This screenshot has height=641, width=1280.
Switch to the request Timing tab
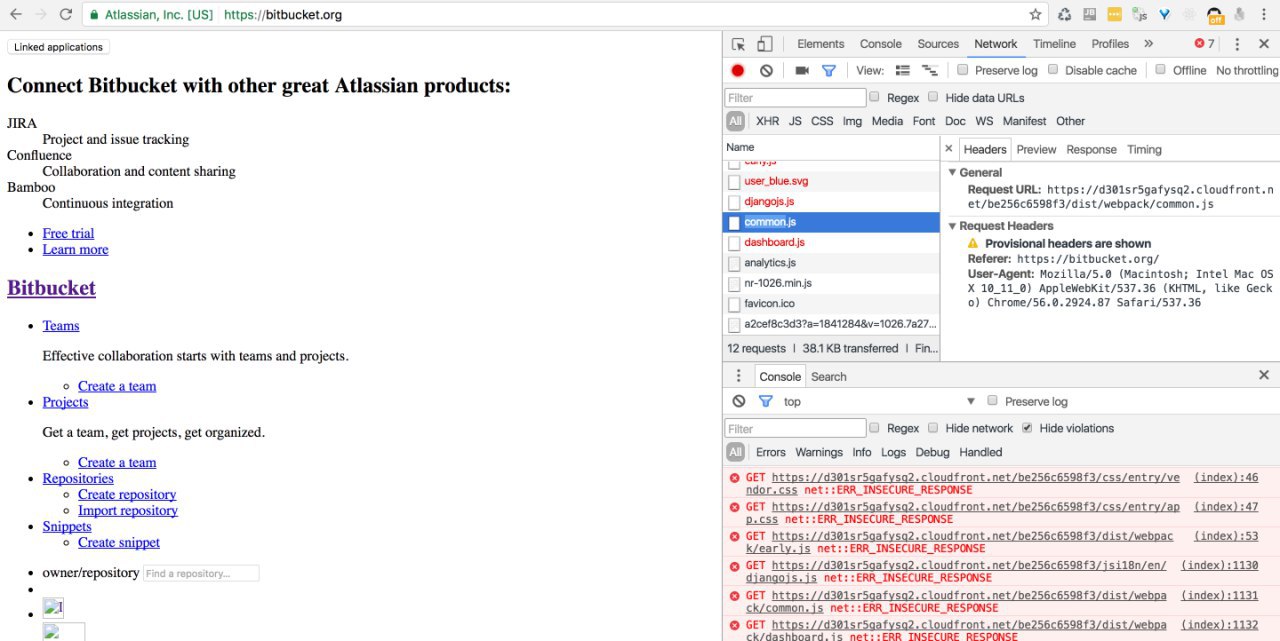[1144, 150]
